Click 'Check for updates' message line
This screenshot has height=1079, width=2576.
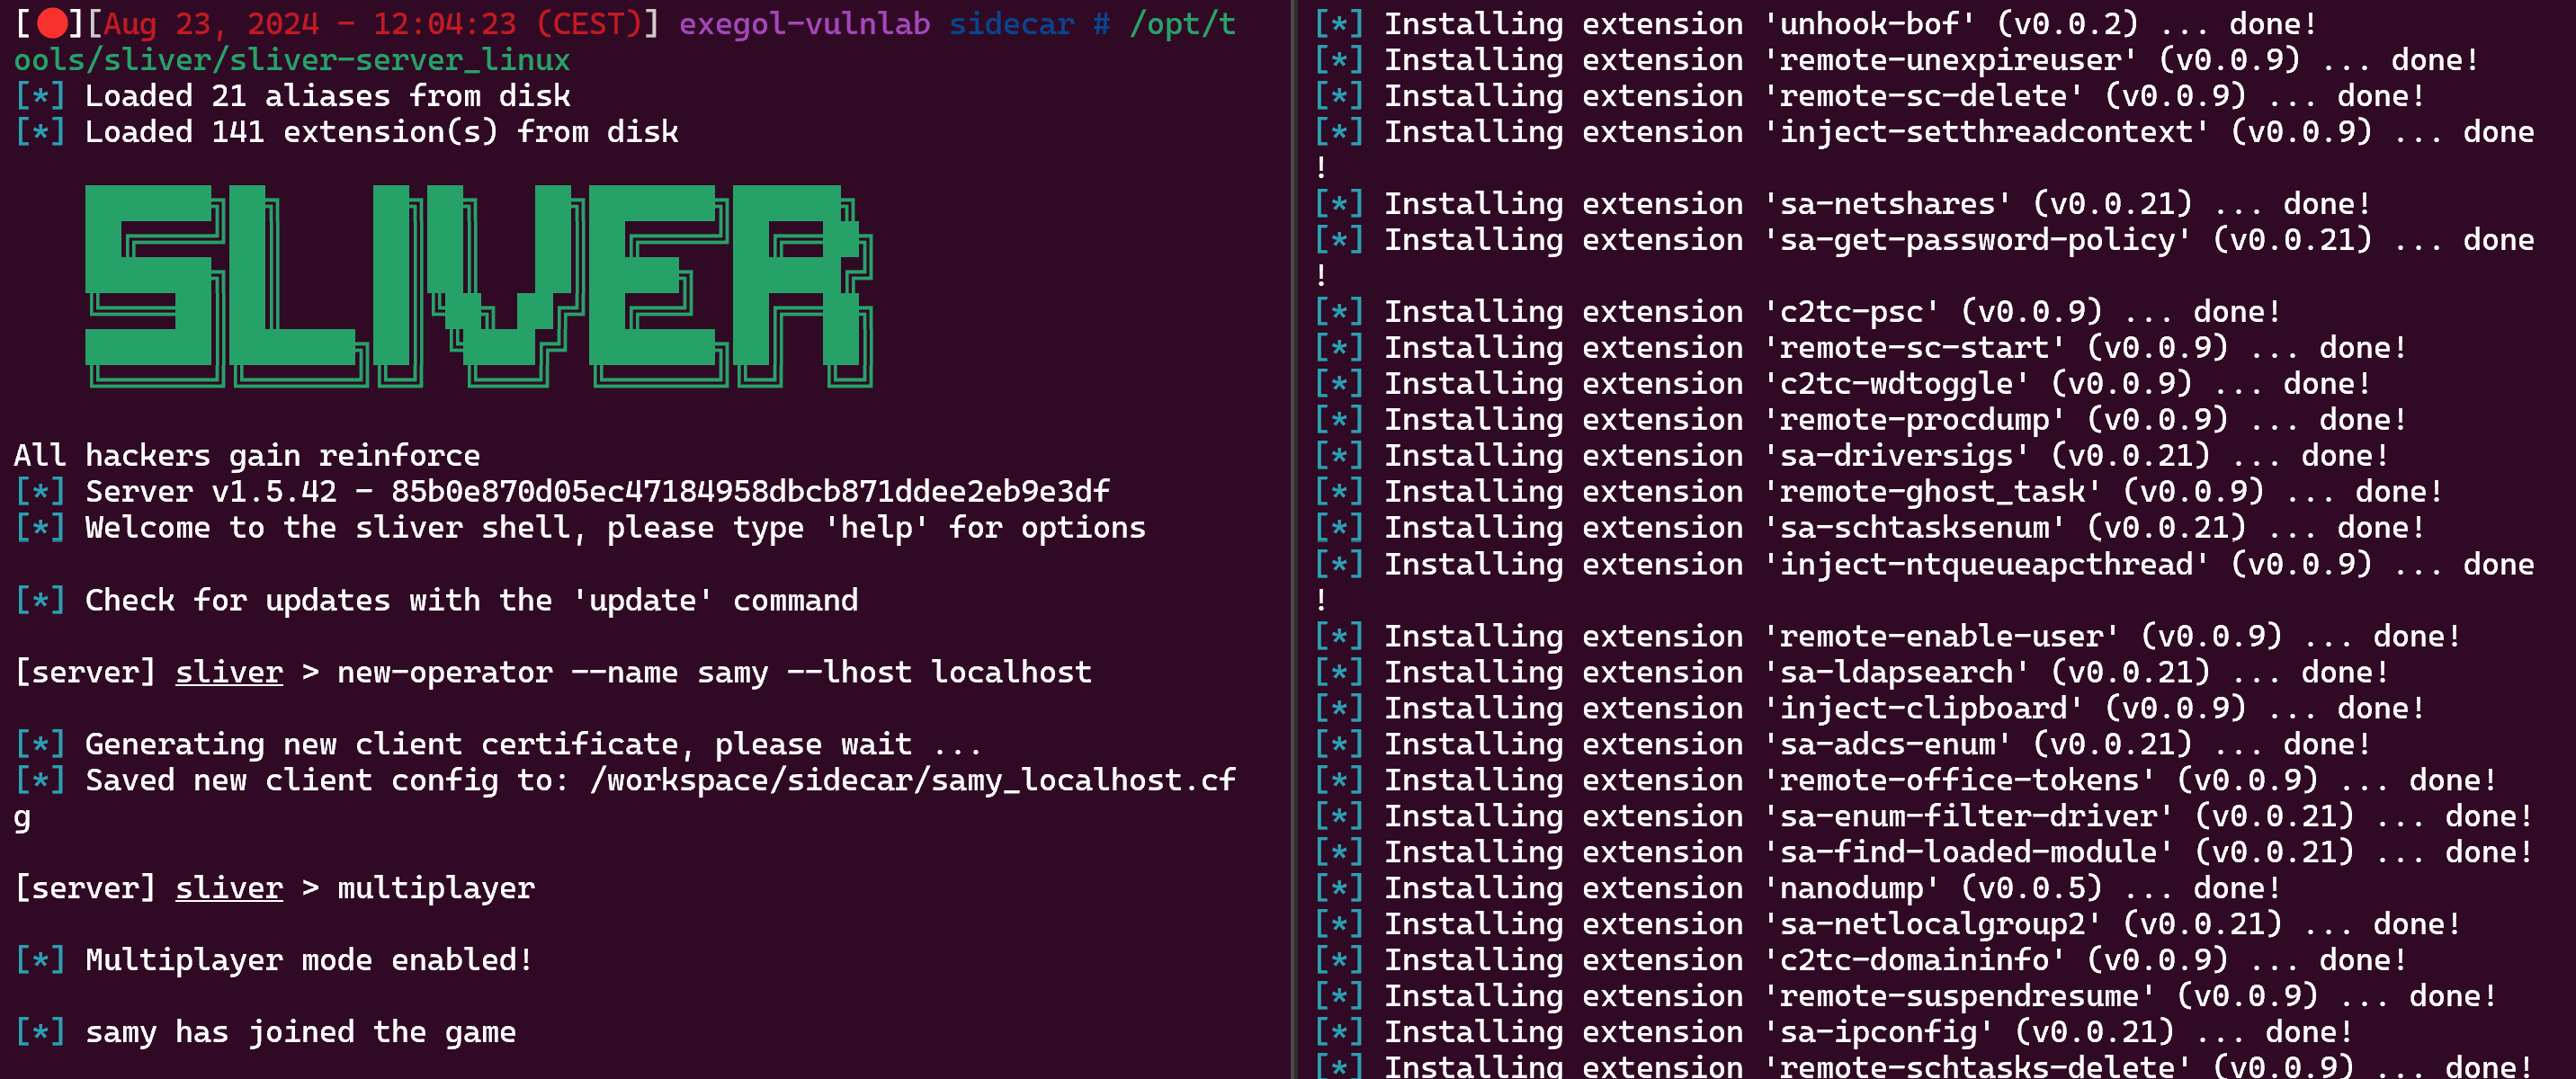[x=436, y=600]
